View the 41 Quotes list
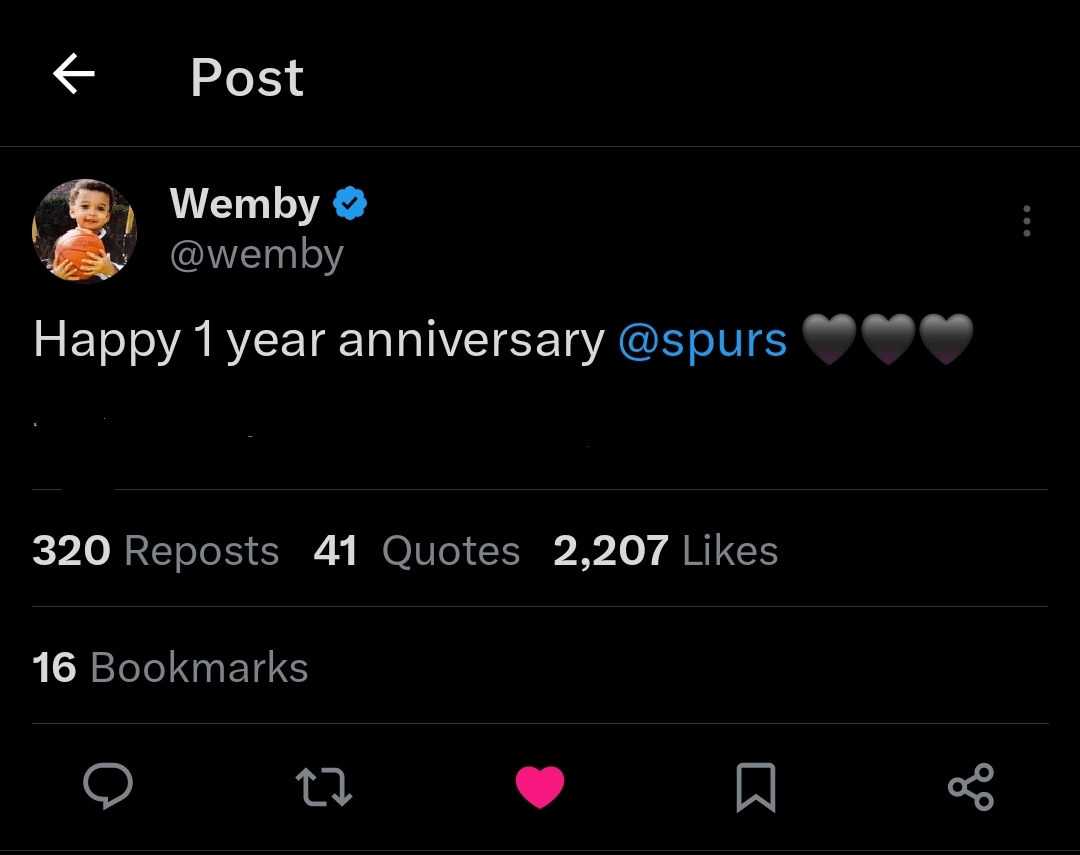1080x855 pixels. tap(416, 551)
